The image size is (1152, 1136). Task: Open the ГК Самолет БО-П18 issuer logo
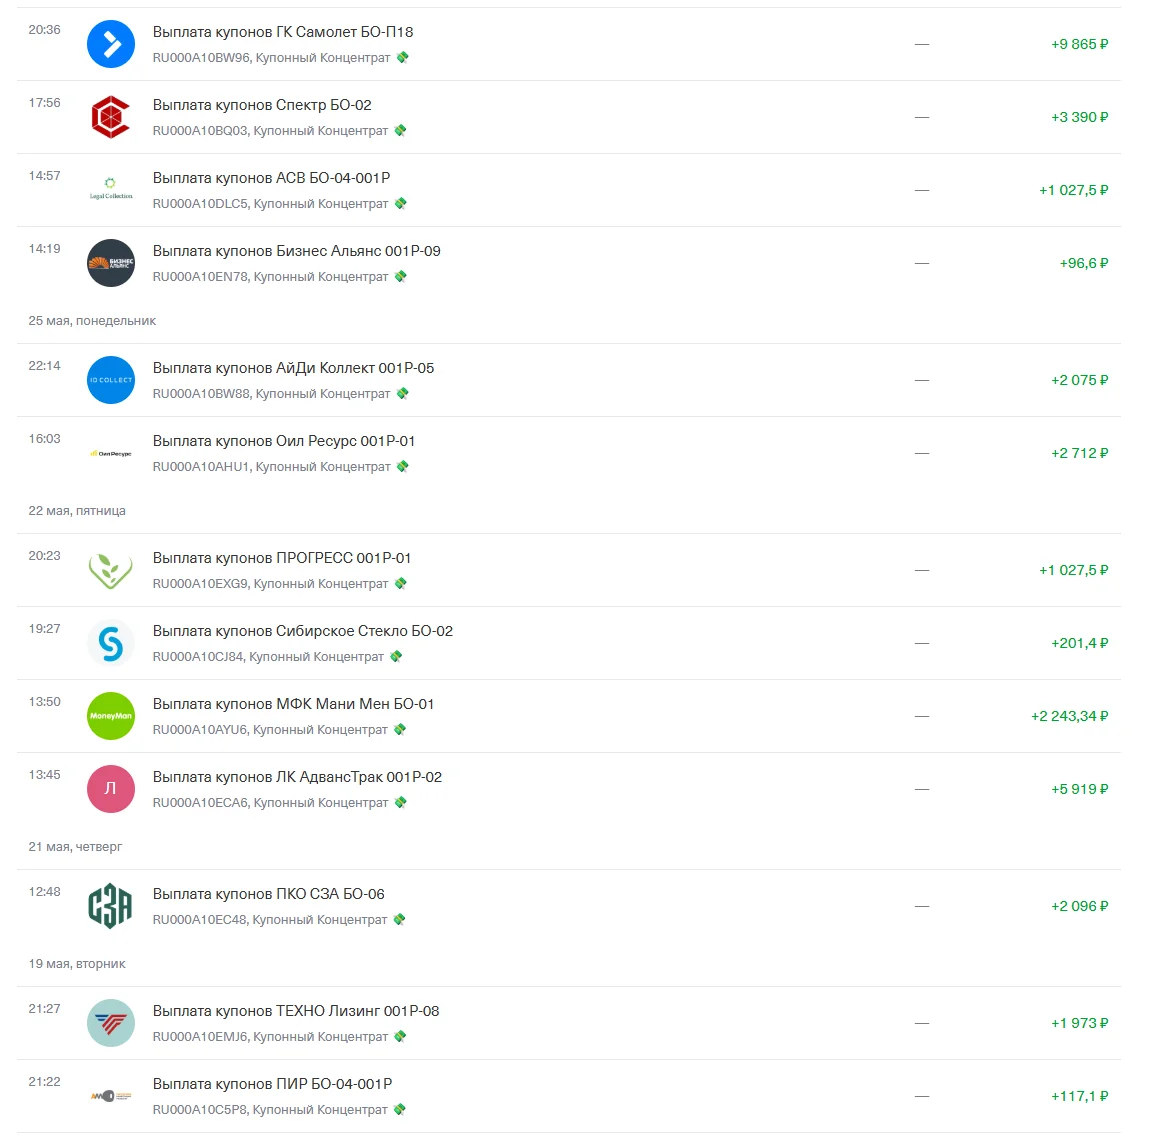click(111, 44)
